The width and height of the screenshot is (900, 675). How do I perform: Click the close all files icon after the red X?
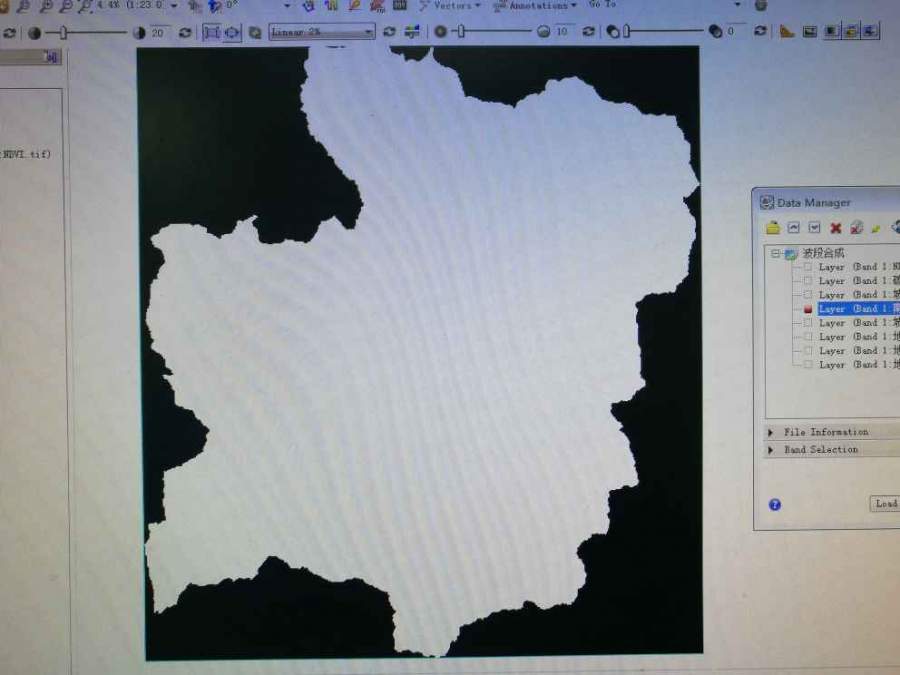pyautogui.click(x=856, y=227)
